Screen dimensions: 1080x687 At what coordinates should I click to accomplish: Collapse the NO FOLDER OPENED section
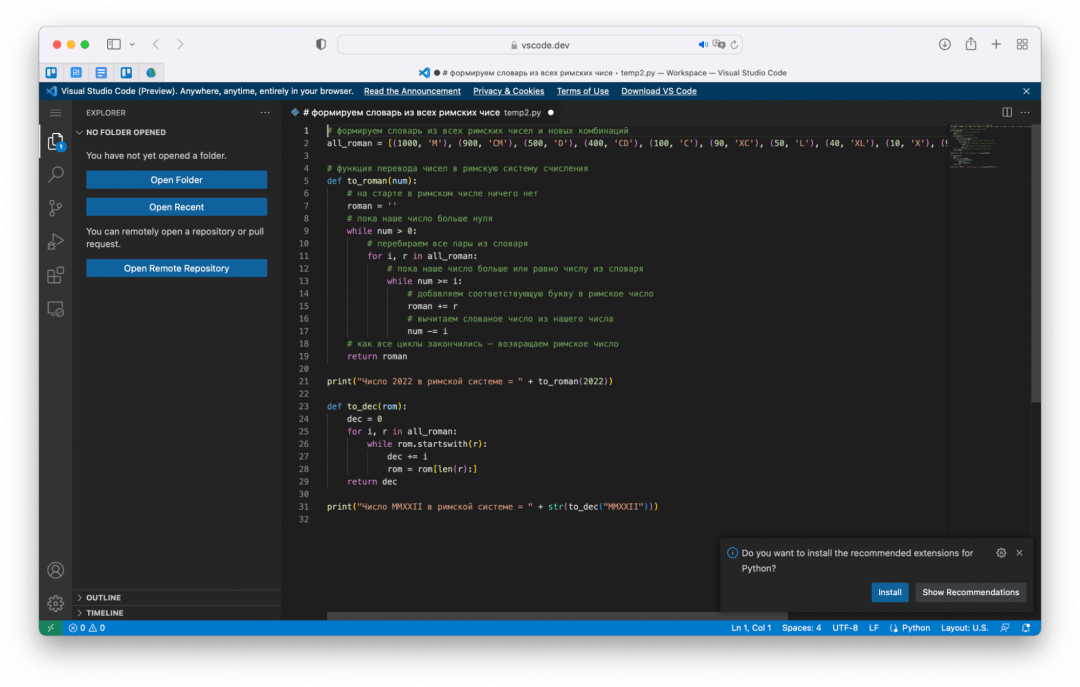pyautogui.click(x=125, y=132)
